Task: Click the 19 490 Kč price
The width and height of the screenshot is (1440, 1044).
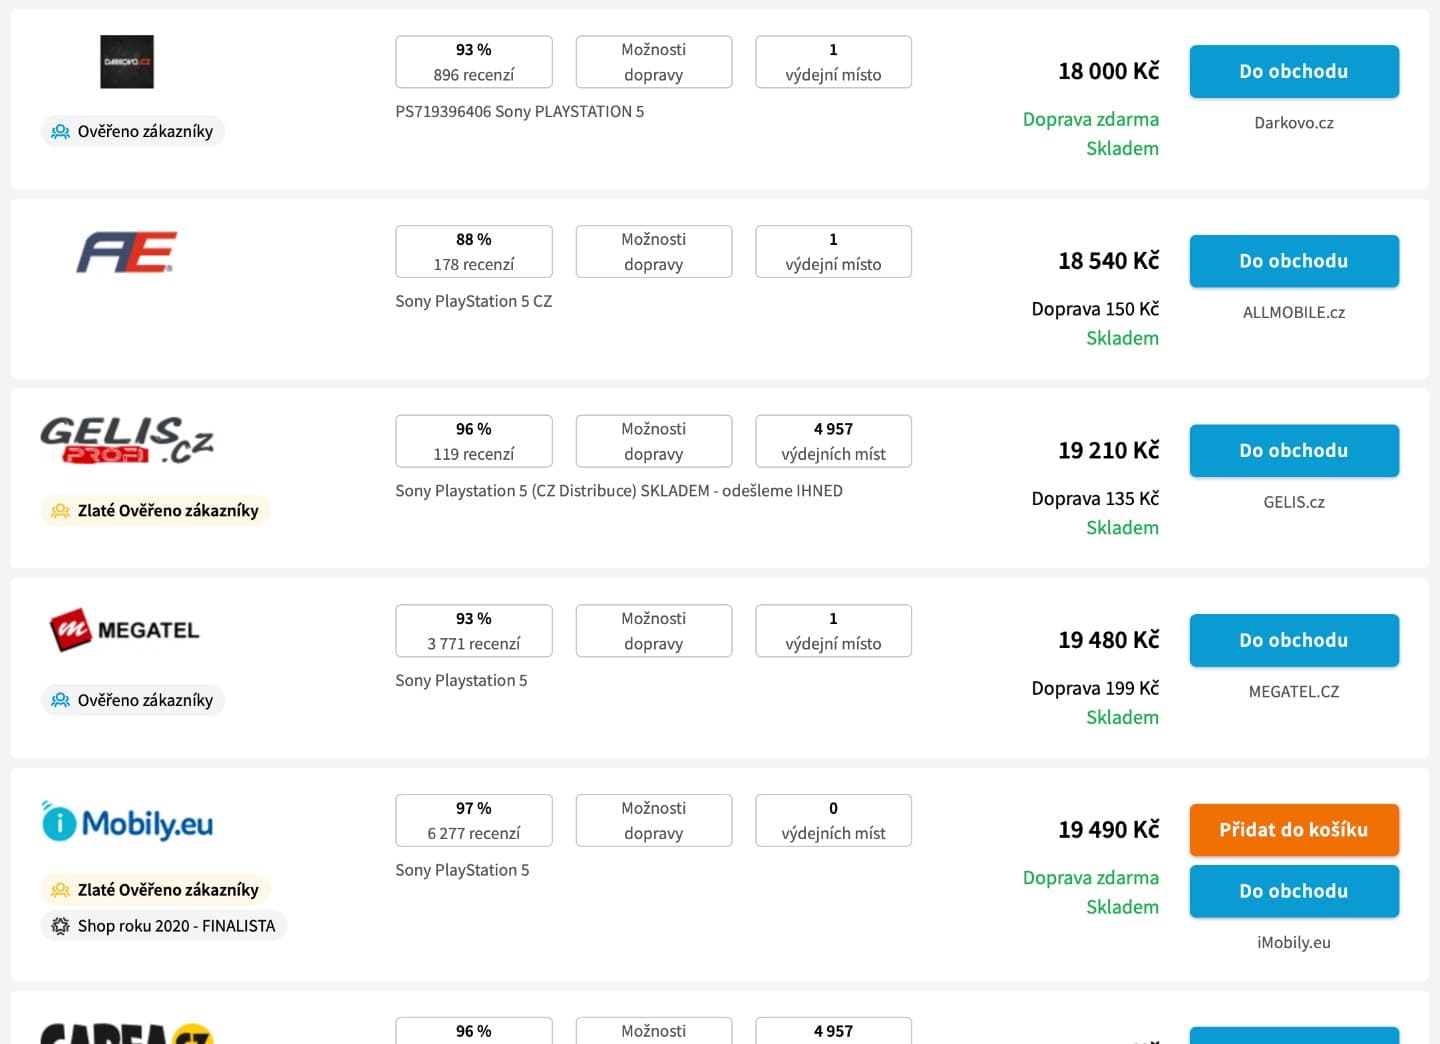Action: (1109, 830)
